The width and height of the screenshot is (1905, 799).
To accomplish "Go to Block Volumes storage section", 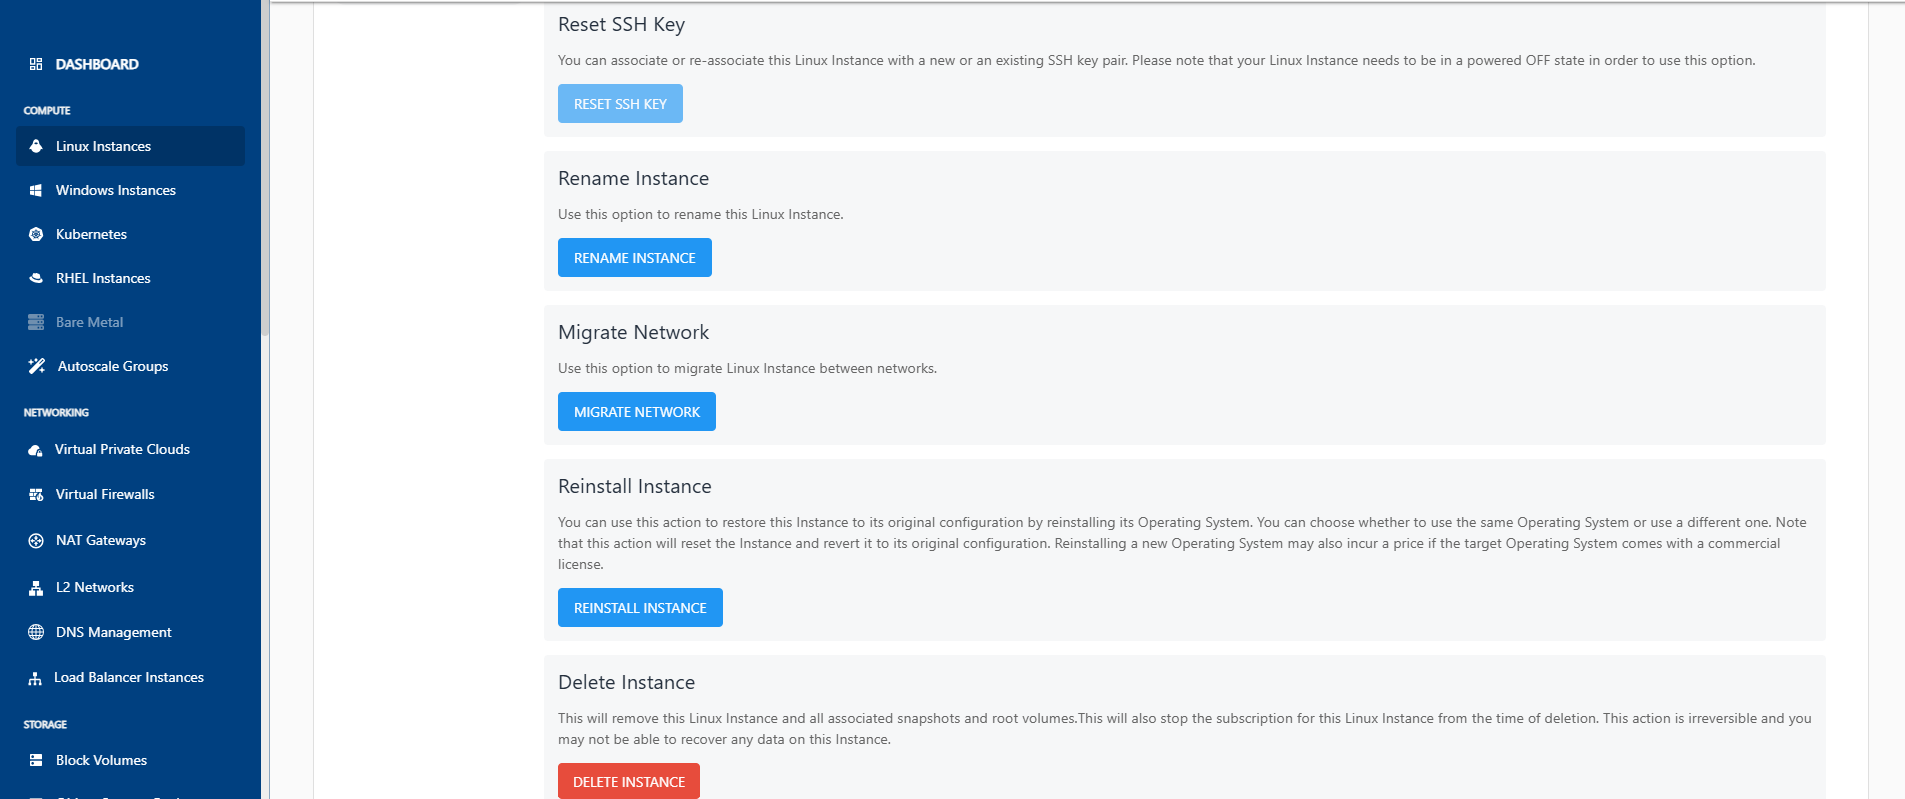I will (x=101, y=760).
